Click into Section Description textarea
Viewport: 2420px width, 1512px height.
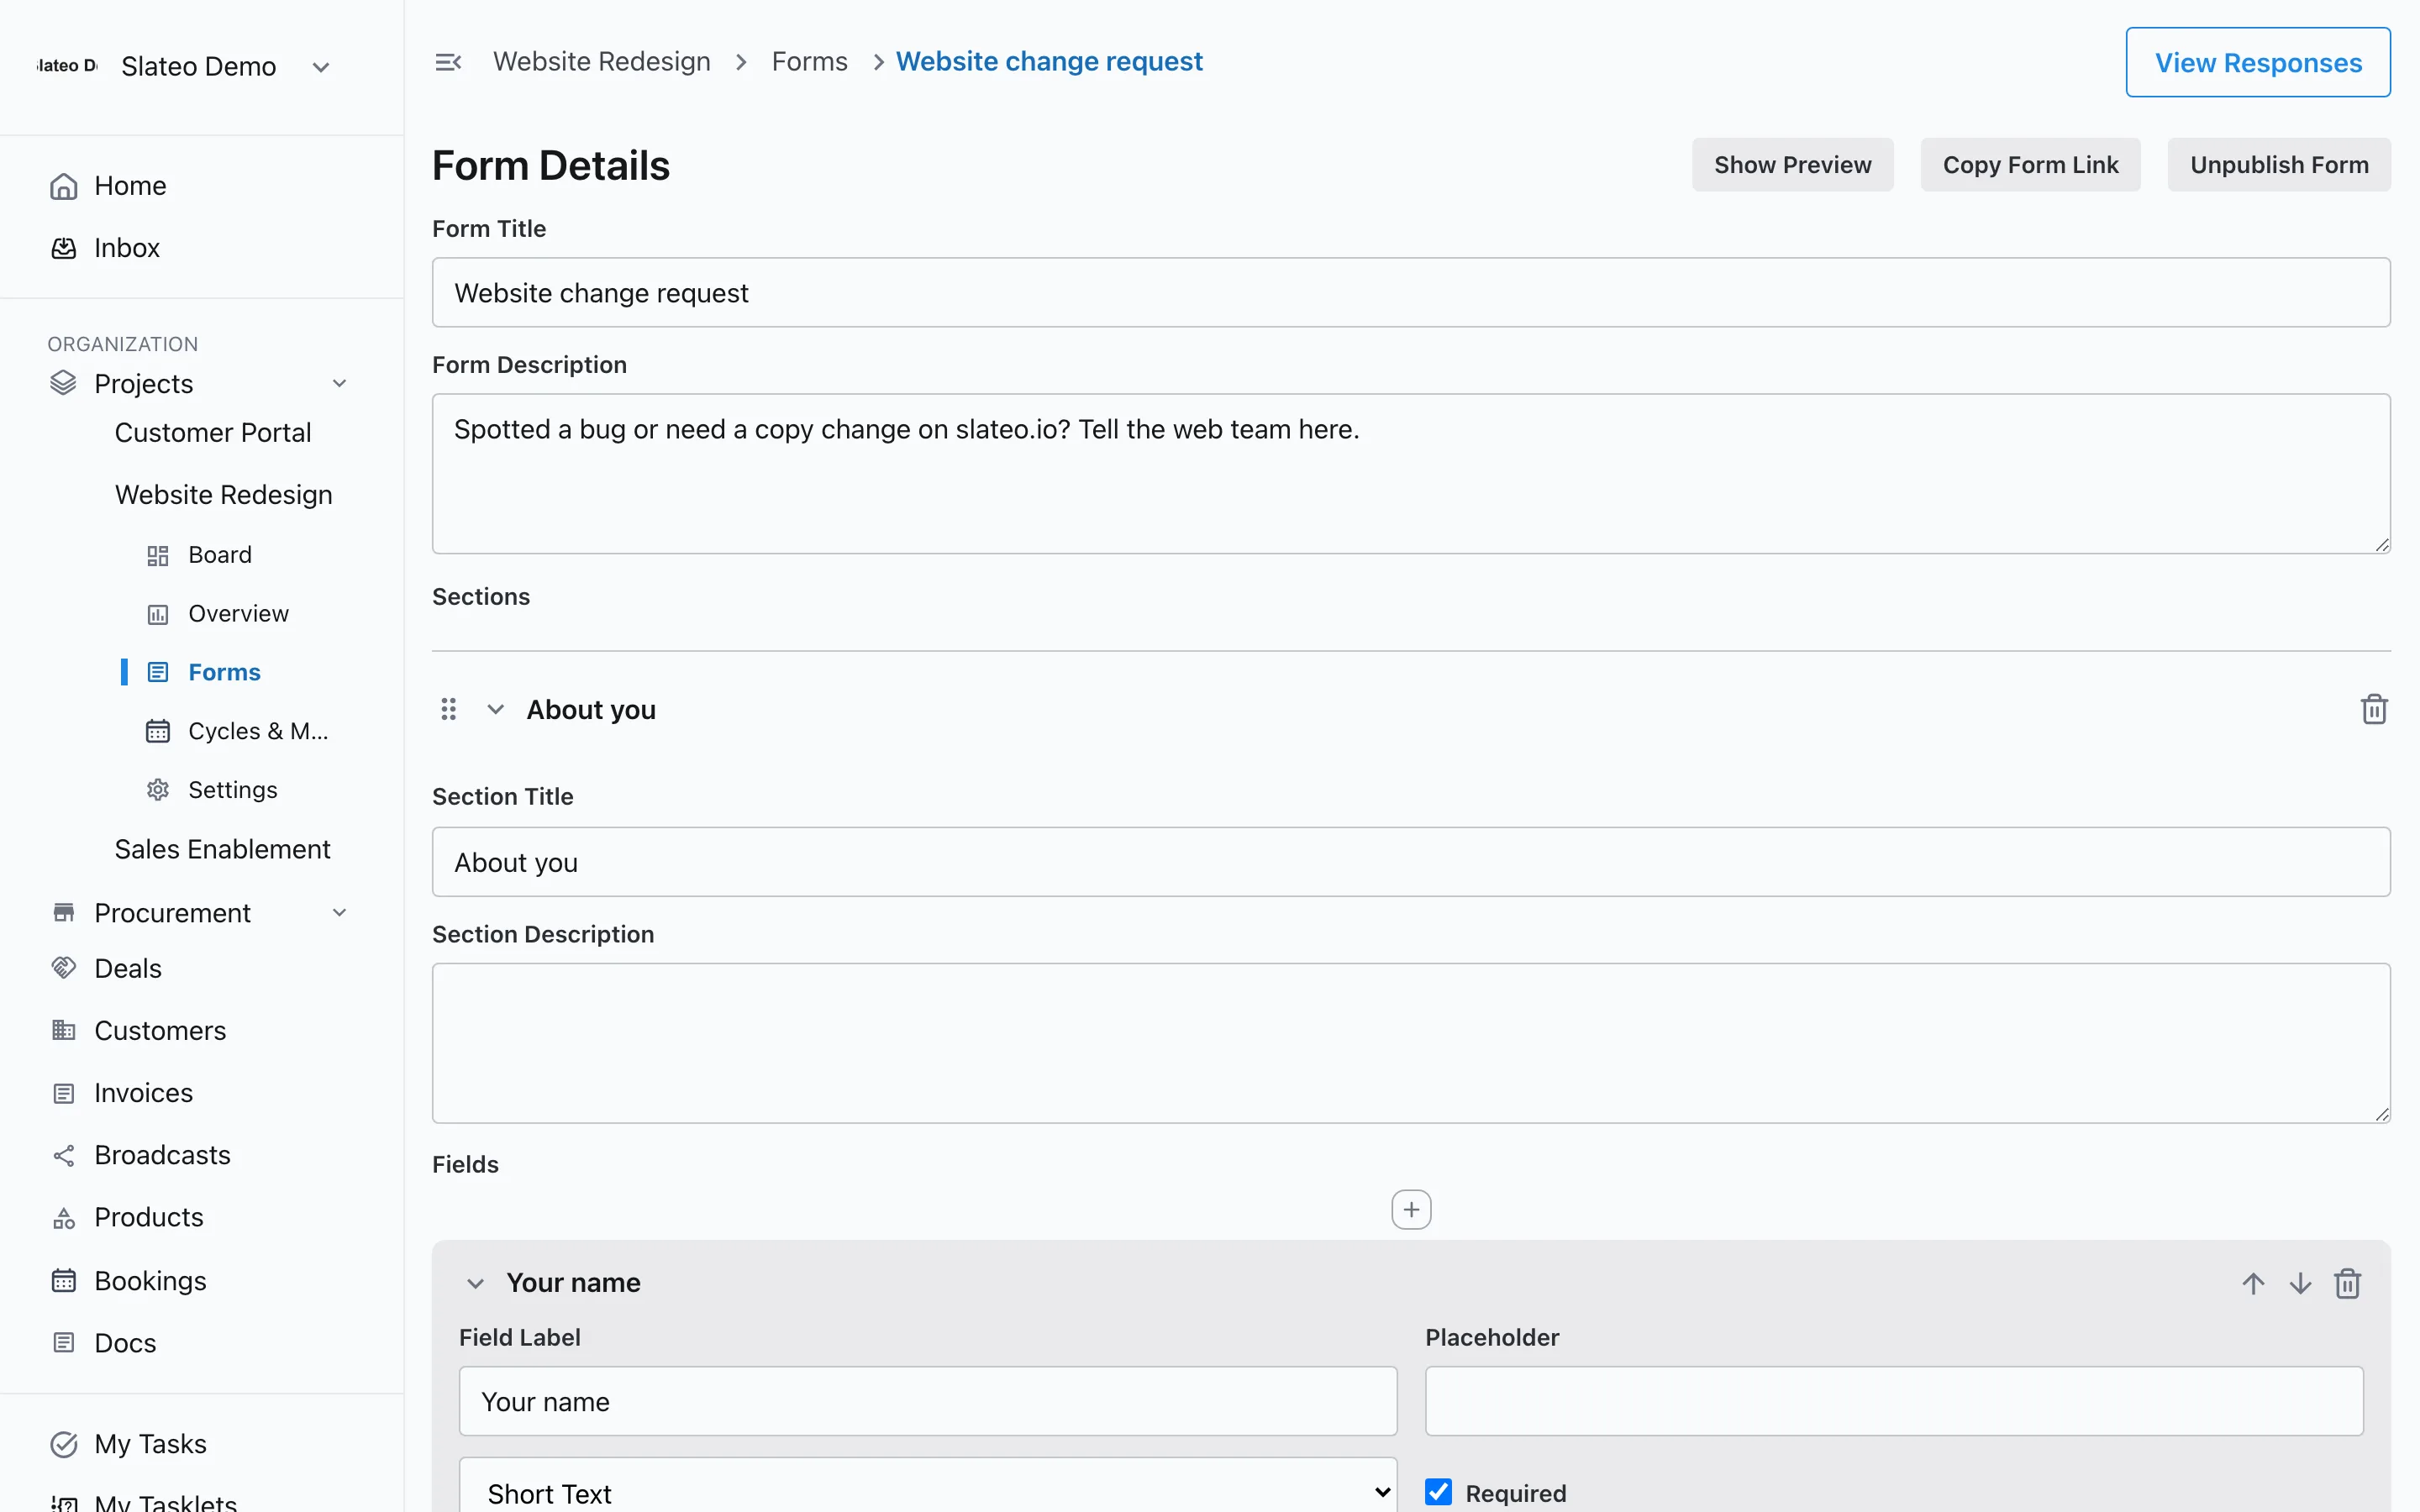1411,1043
